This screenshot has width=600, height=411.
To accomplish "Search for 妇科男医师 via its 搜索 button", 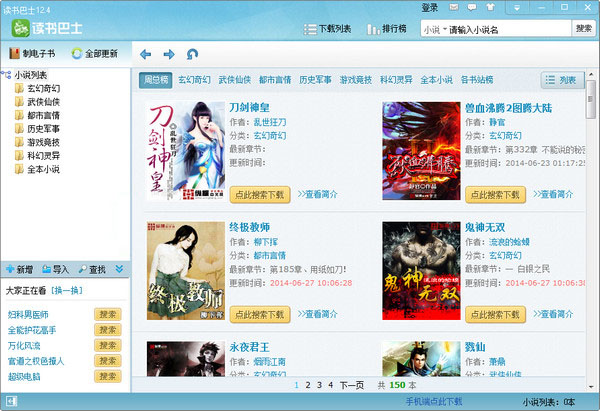I will pyautogui.click(x=108, y=315).
